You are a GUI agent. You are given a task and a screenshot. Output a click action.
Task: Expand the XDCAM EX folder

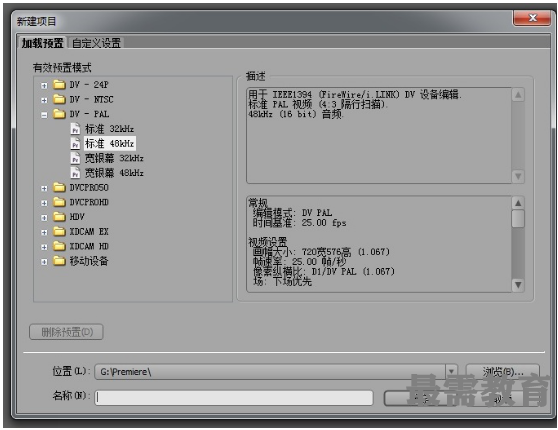tap(44, 232)
